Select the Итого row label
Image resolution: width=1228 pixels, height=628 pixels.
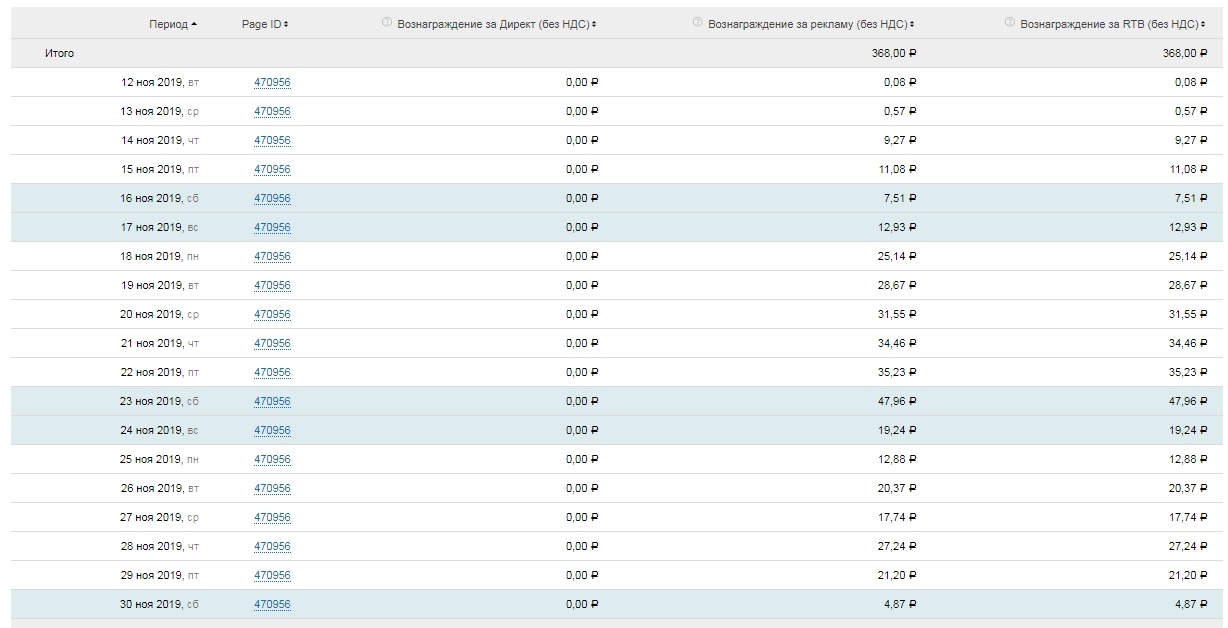59,53
